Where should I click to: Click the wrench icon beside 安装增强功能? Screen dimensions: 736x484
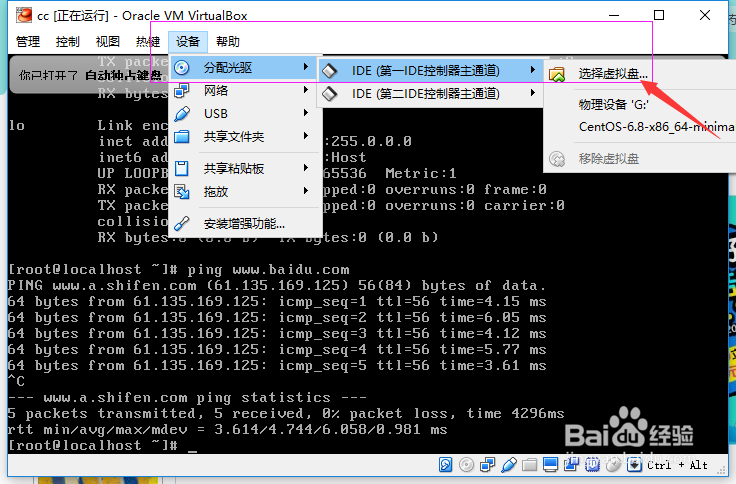tap(182, 223)
